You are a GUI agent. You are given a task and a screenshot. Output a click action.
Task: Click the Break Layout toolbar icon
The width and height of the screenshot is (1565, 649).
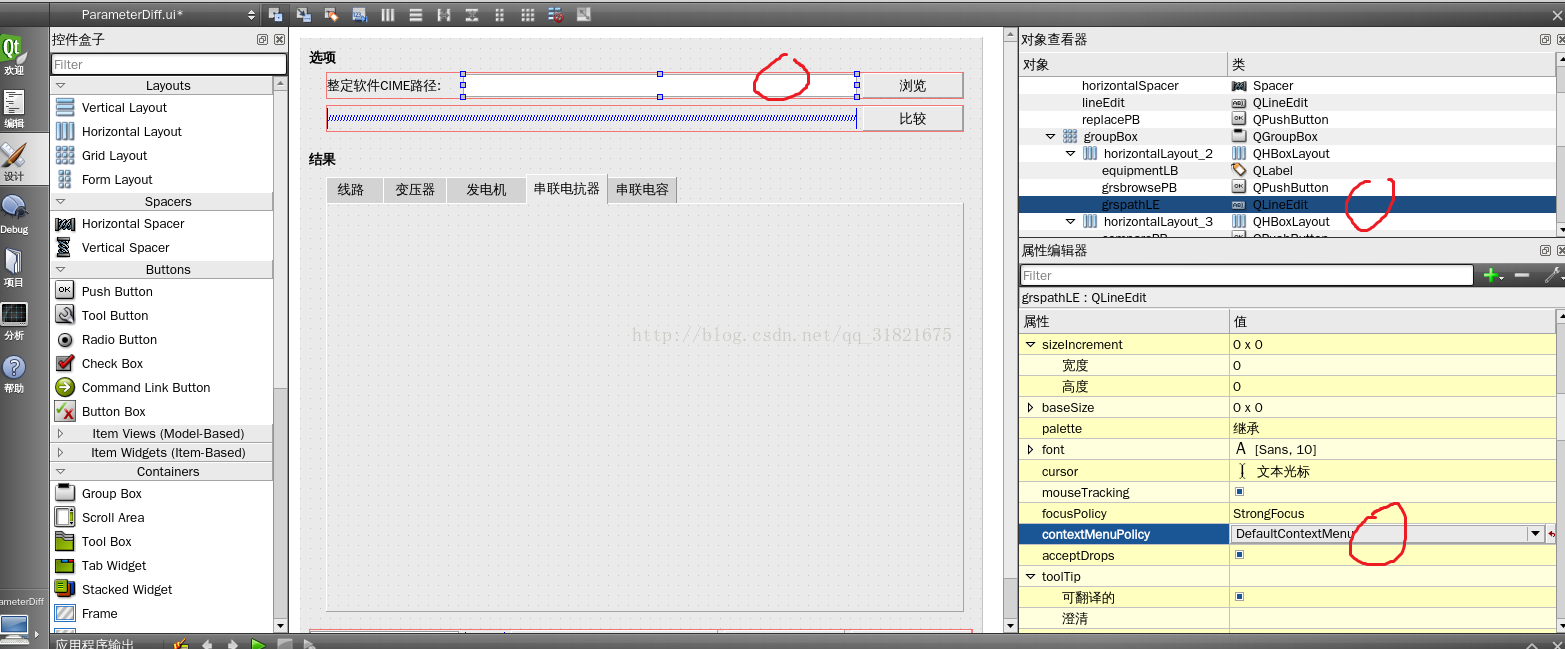point(555,15)
